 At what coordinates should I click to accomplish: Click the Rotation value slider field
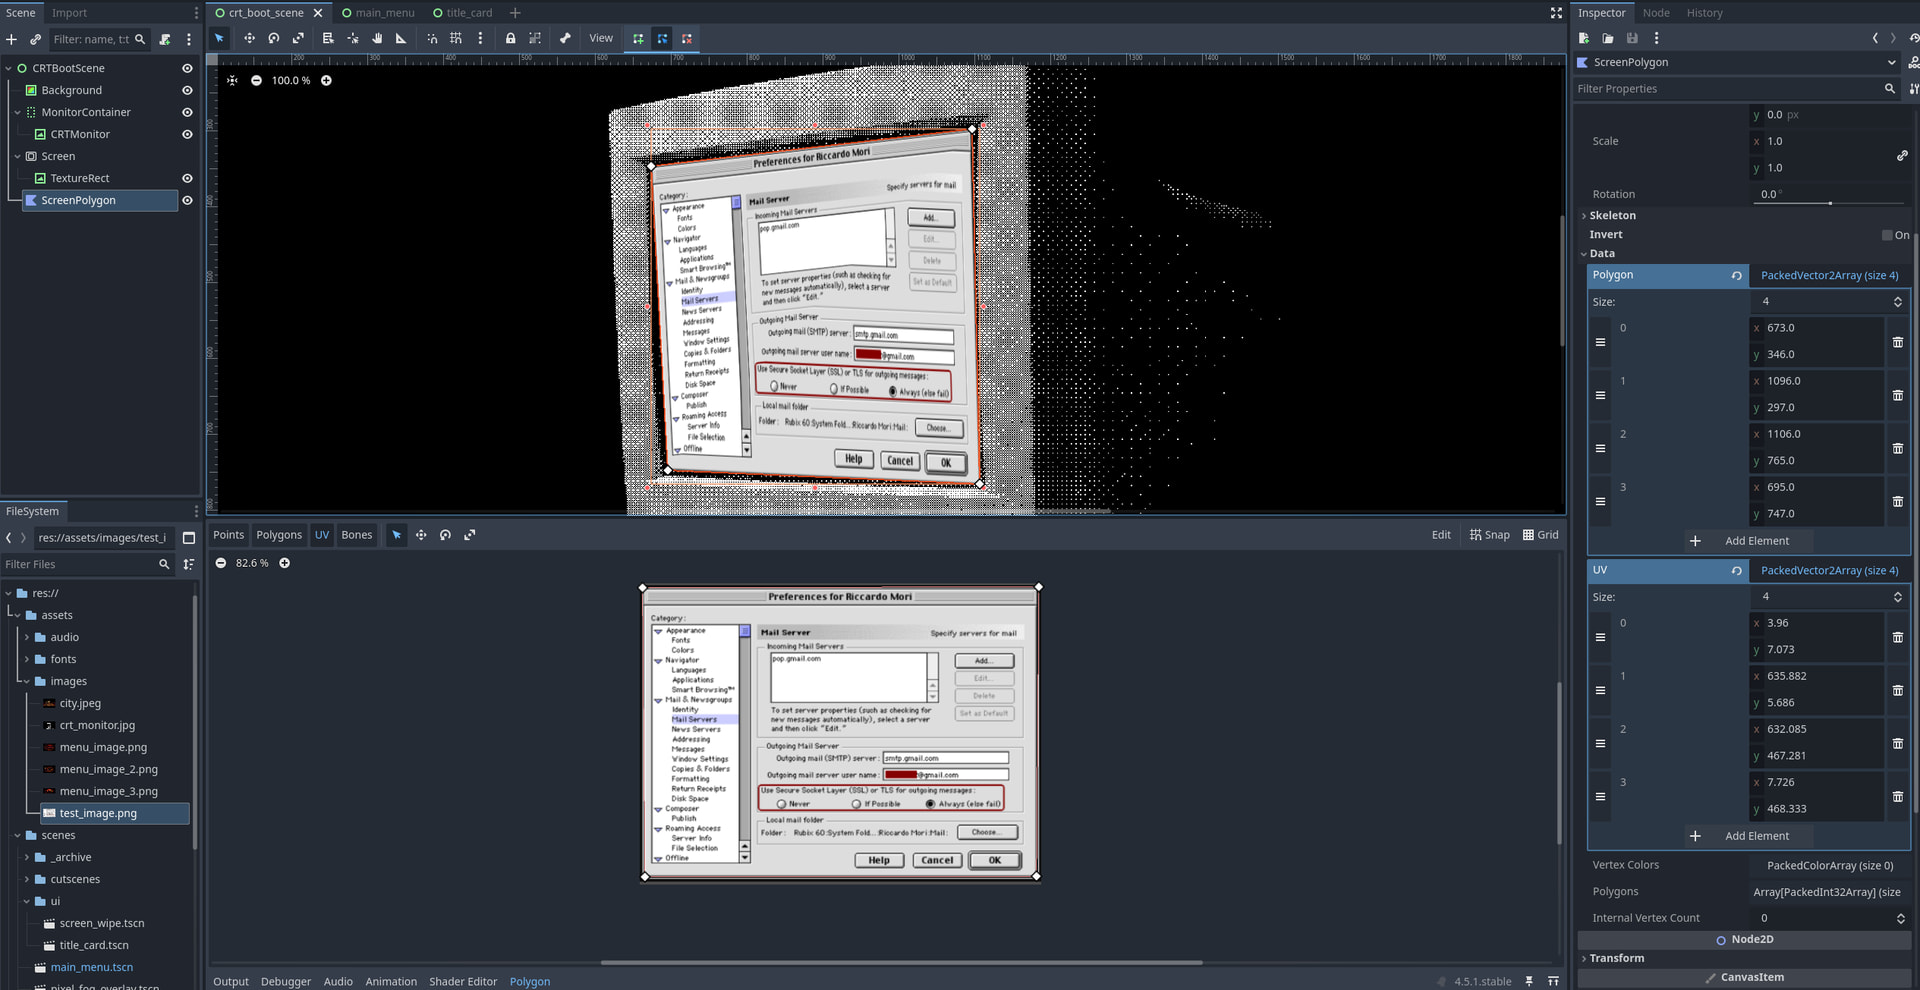point(1829,194)
